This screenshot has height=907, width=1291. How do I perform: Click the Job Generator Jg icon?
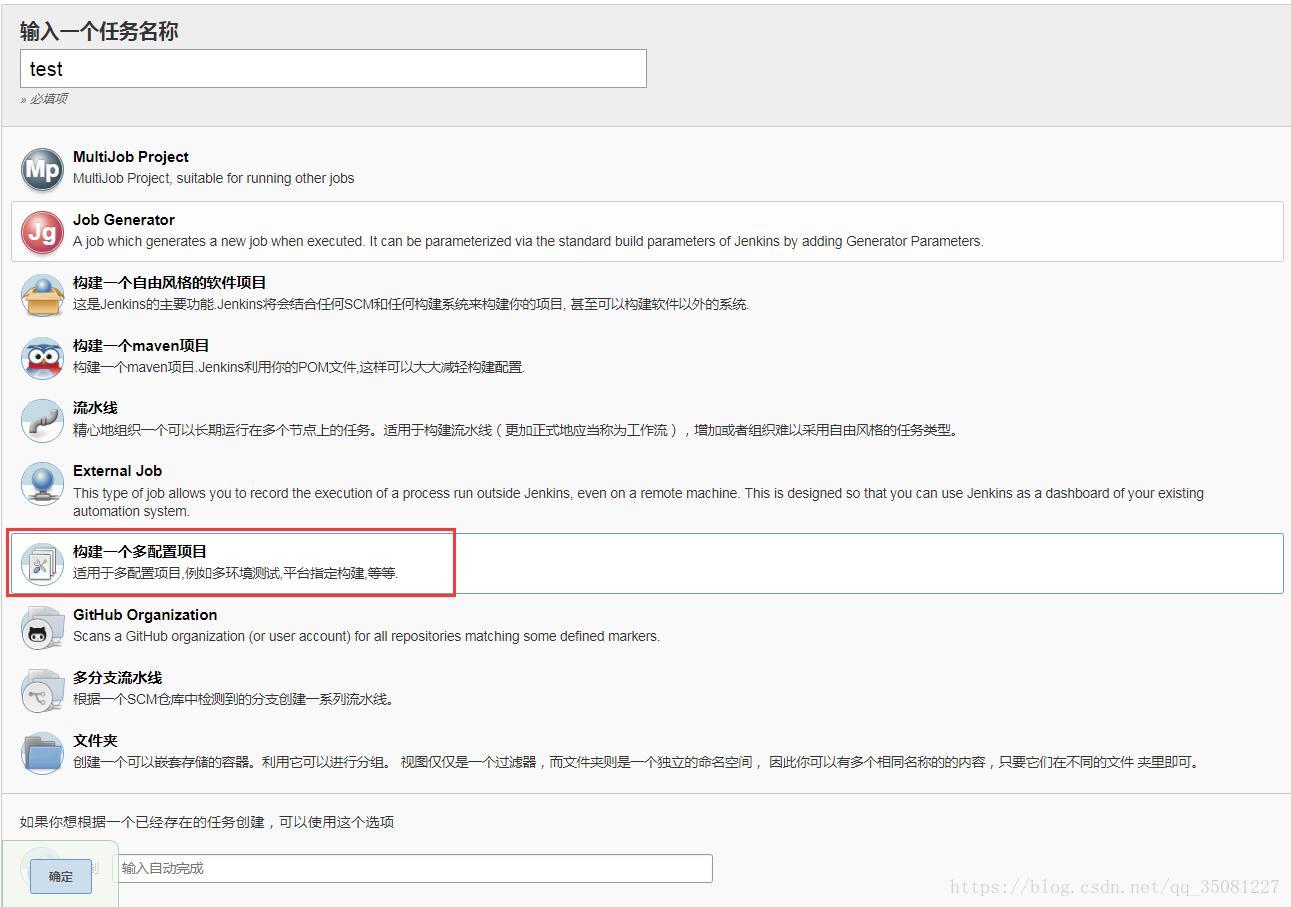[x=42, y=232]
